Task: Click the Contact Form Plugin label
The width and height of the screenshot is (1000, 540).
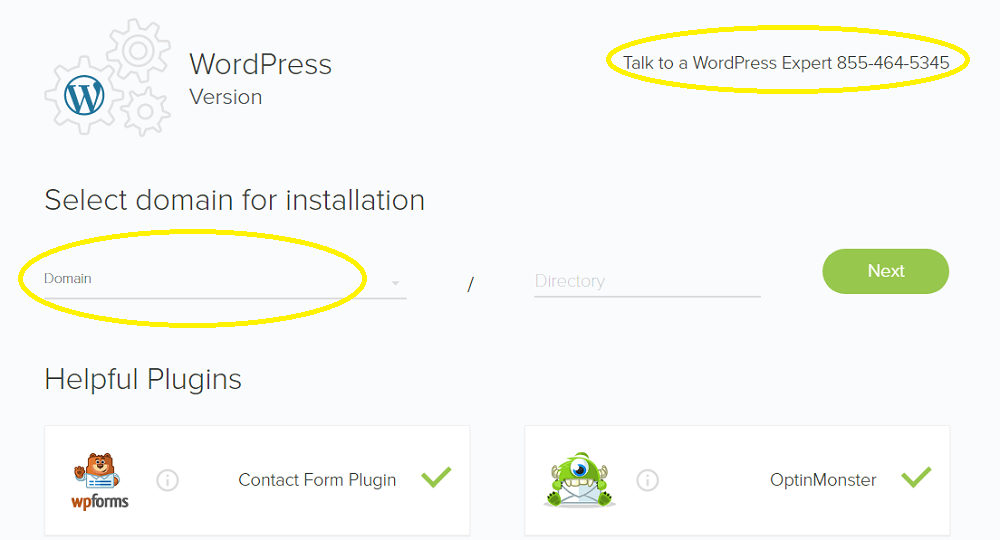Action: point(317,480)
